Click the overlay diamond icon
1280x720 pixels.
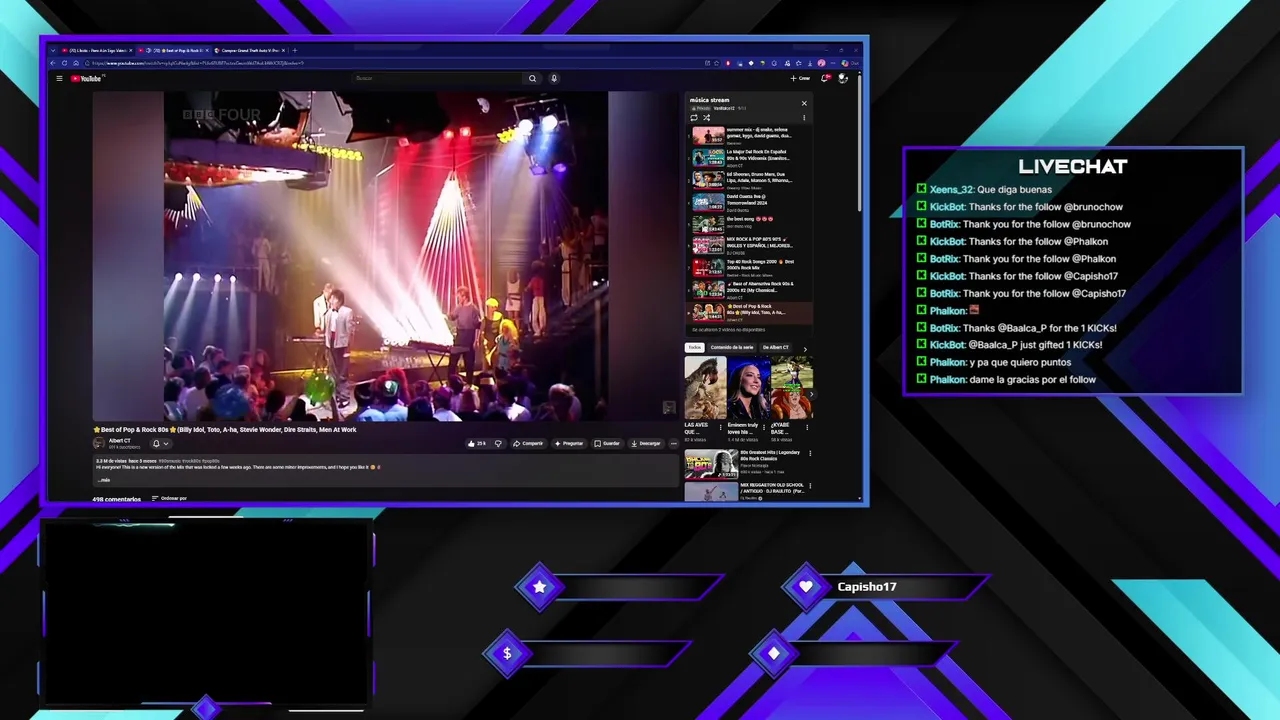click(x=774, y=653)
